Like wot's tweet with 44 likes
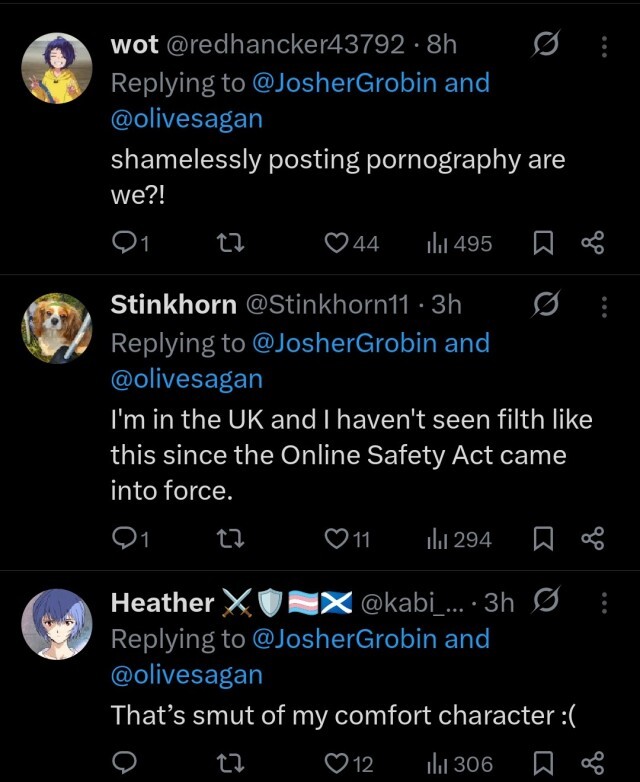The image size is (640, 782). pos(336,243)
